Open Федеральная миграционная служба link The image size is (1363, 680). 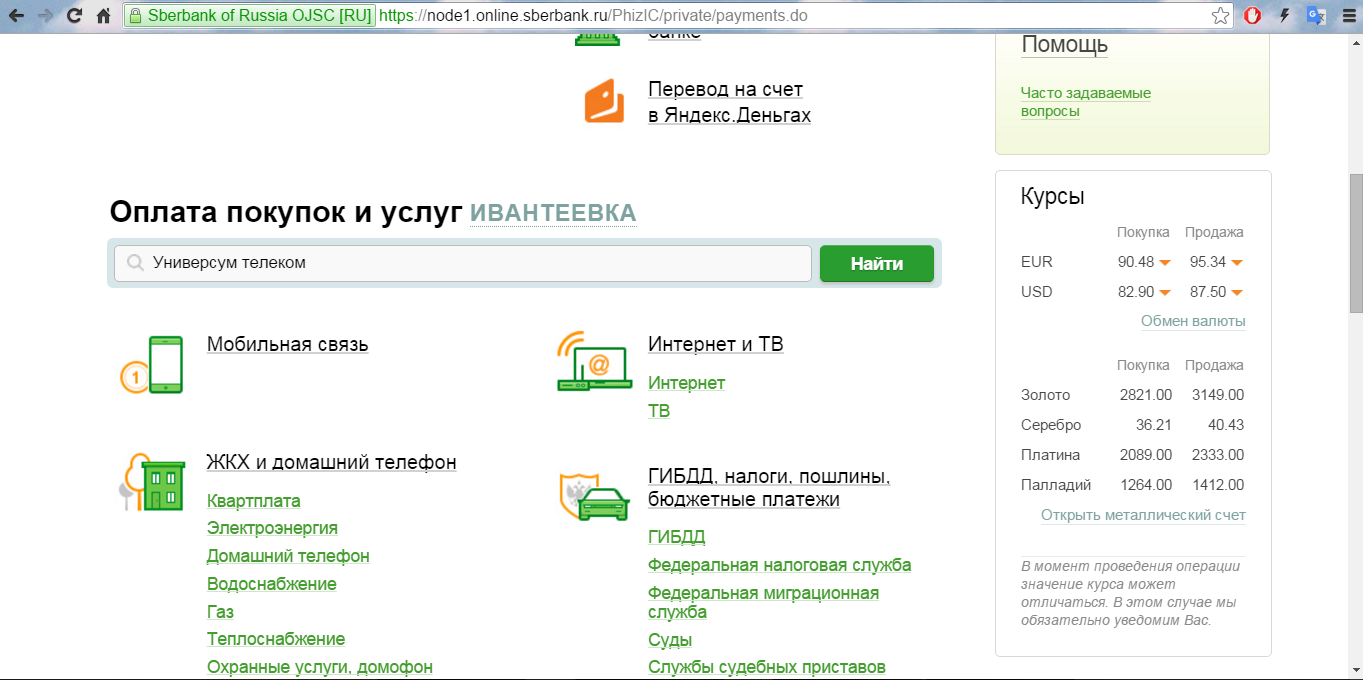pos(764,602)
